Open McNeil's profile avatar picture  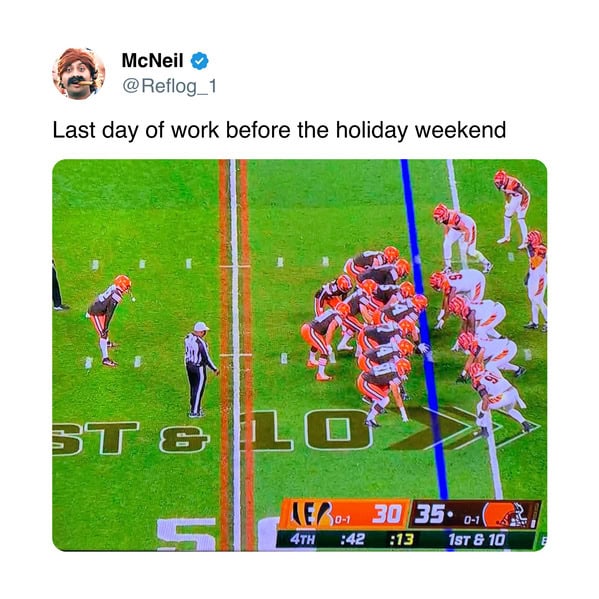(x=79, y=74)
